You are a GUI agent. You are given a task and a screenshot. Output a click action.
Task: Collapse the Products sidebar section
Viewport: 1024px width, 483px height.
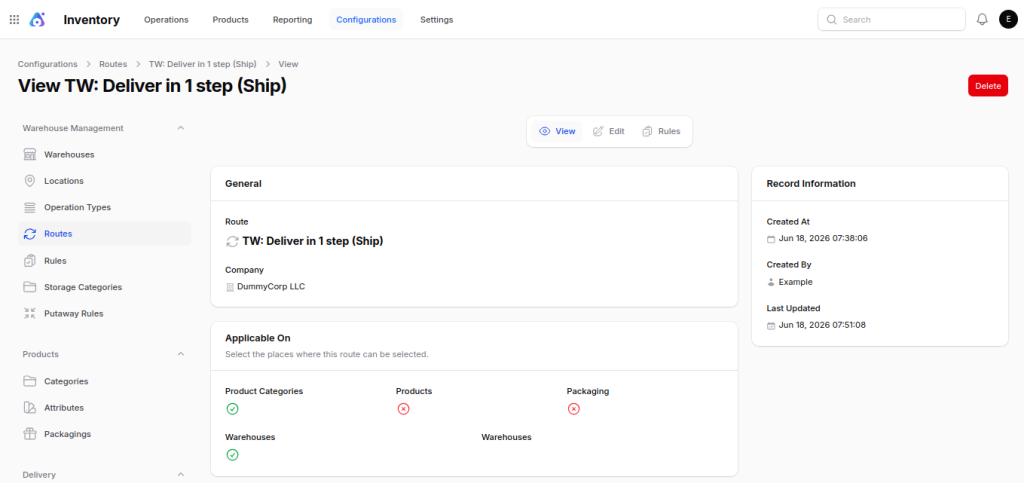[181, 354]
